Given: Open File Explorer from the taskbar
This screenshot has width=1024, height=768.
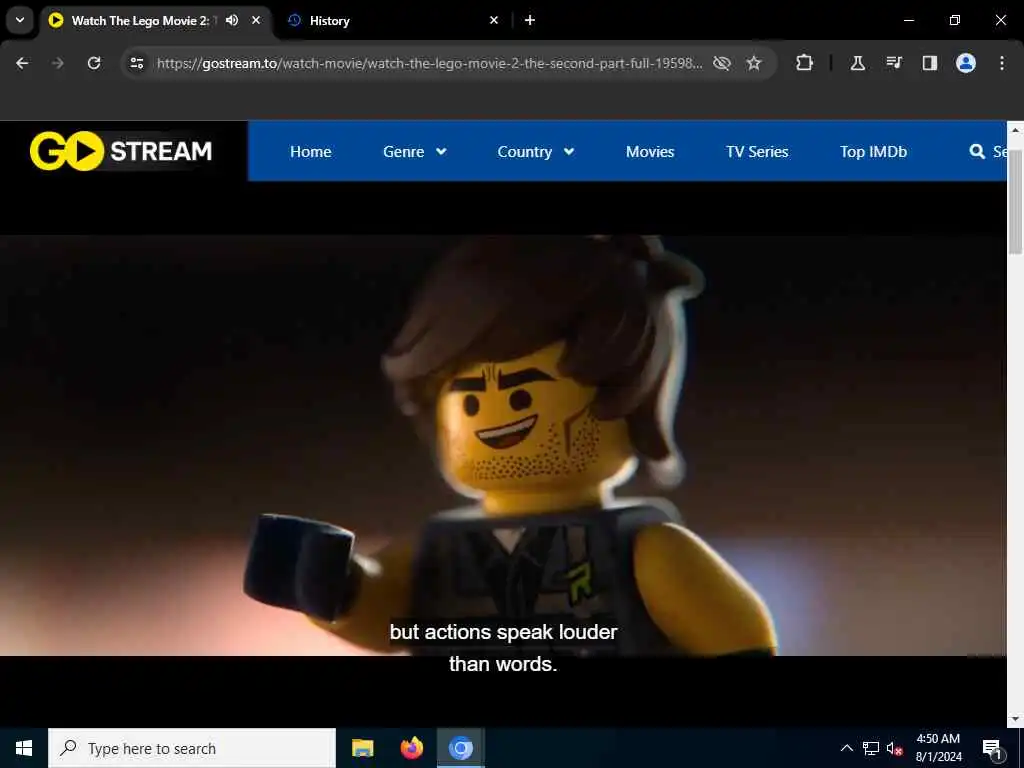Looking at the screenshot, I should [x=362, y=748].
